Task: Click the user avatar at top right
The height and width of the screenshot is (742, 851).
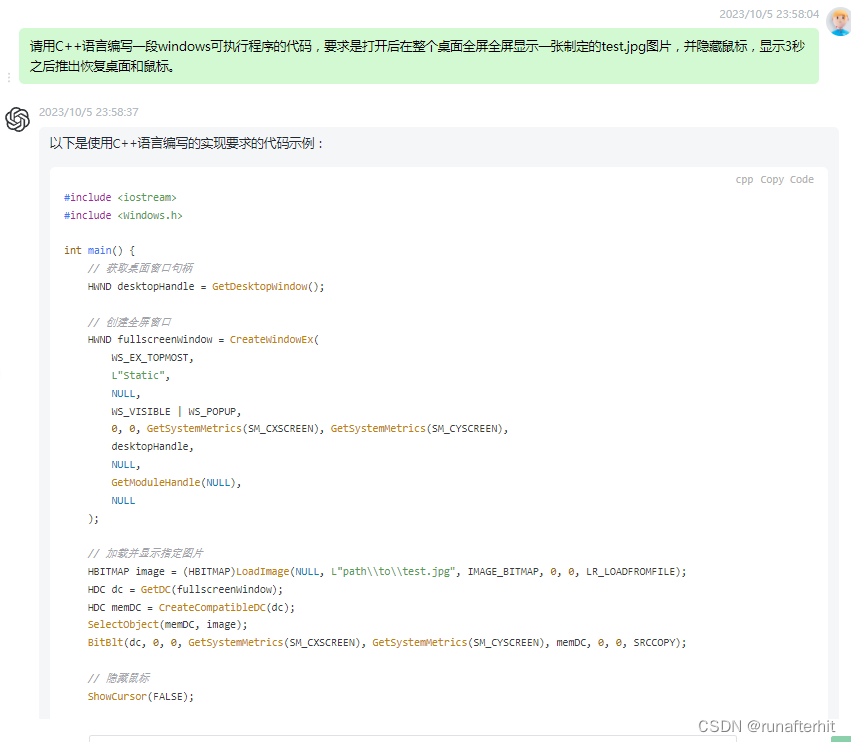Action: (x=838, y=20)
